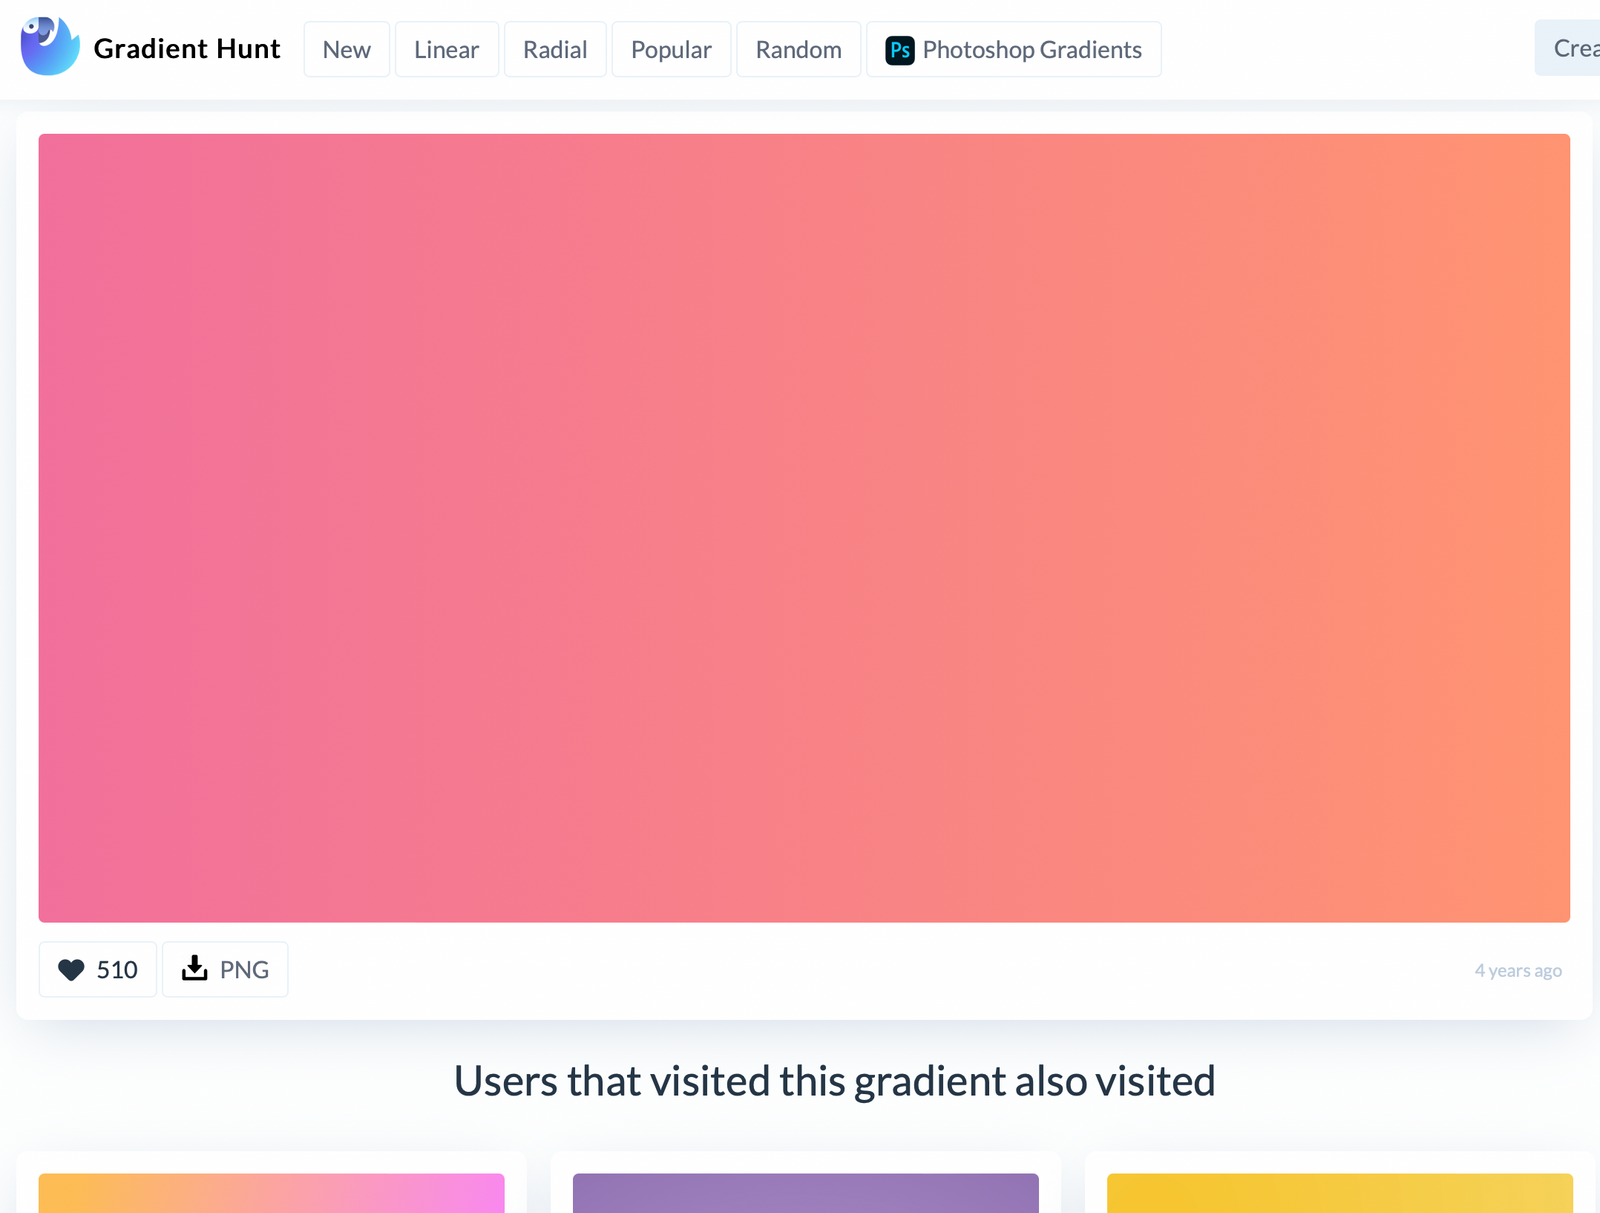Click the download icon next to PNG

click(x=193, y=968)
